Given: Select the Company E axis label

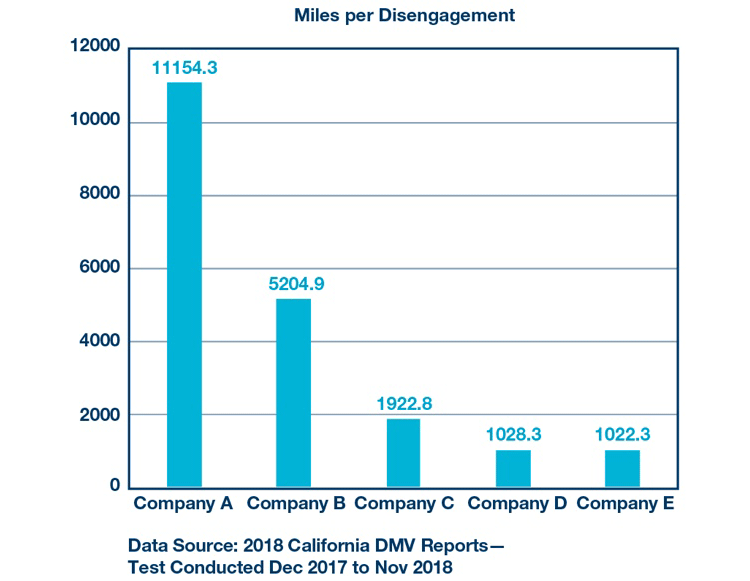Looking at the screenshot, I should point(626,503).
